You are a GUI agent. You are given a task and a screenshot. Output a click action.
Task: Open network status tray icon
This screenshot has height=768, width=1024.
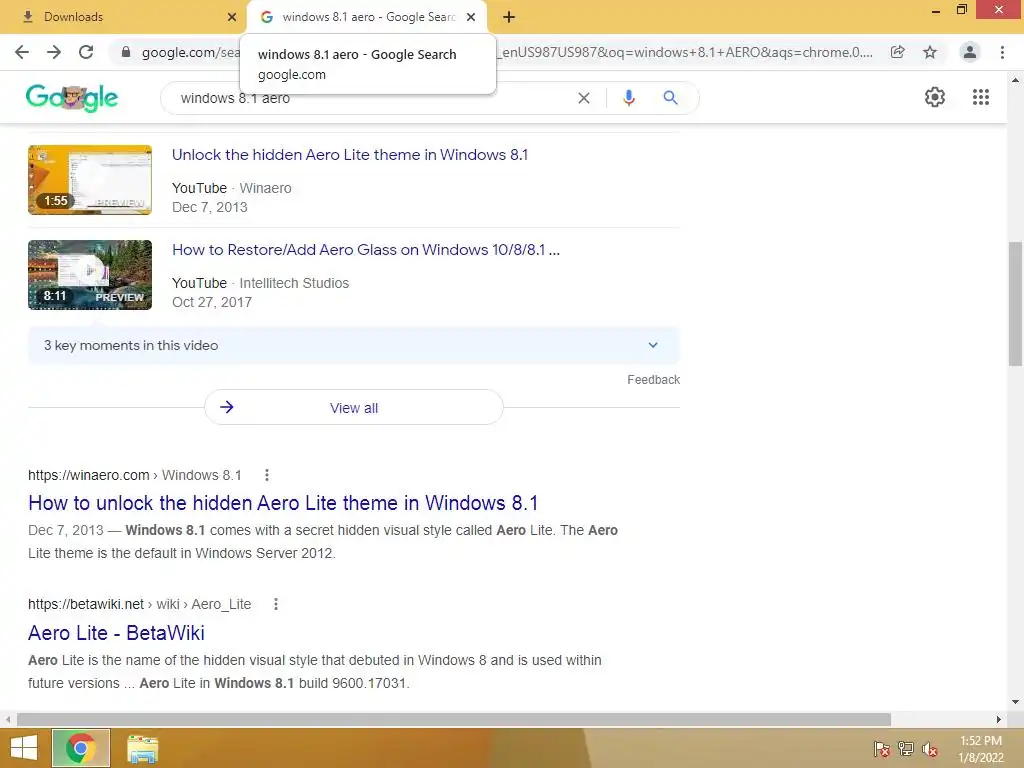(x=906, y=749)
